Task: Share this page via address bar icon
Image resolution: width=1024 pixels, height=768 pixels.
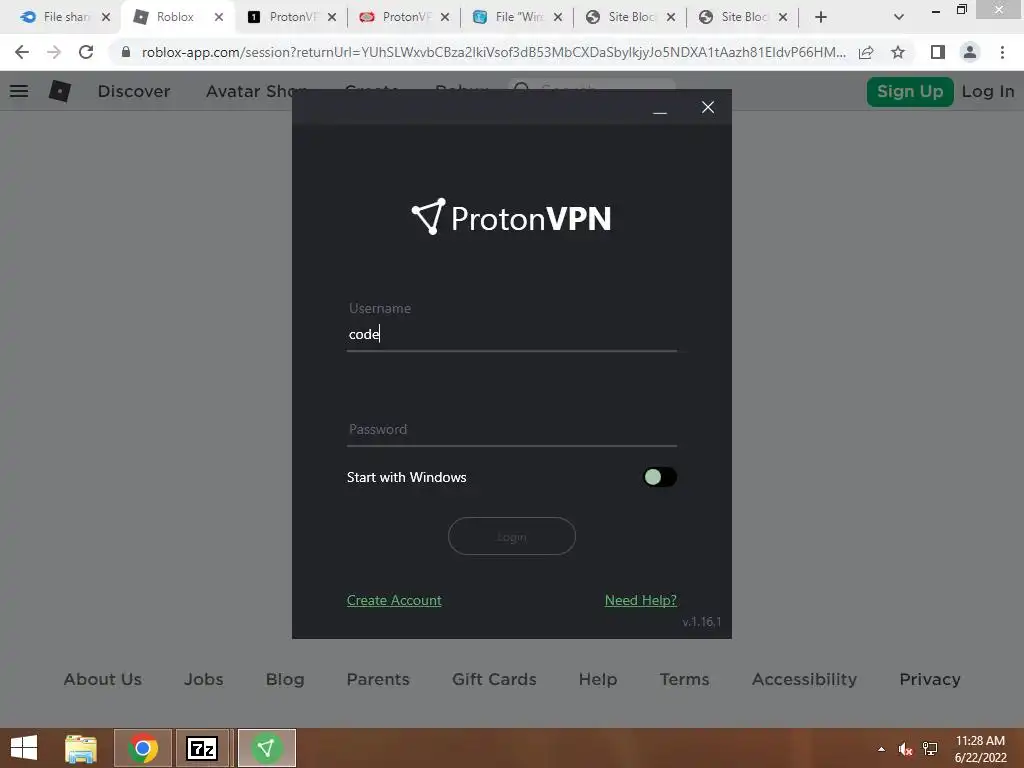Action: (x=866, y=52)
